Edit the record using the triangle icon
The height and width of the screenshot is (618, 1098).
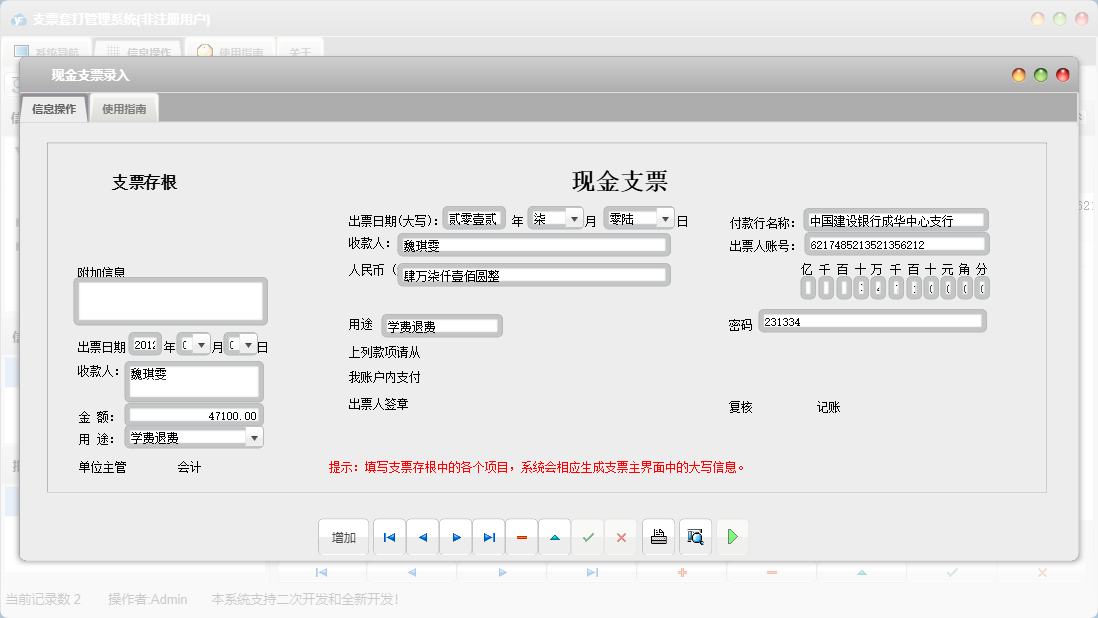[x=554, y=537]
